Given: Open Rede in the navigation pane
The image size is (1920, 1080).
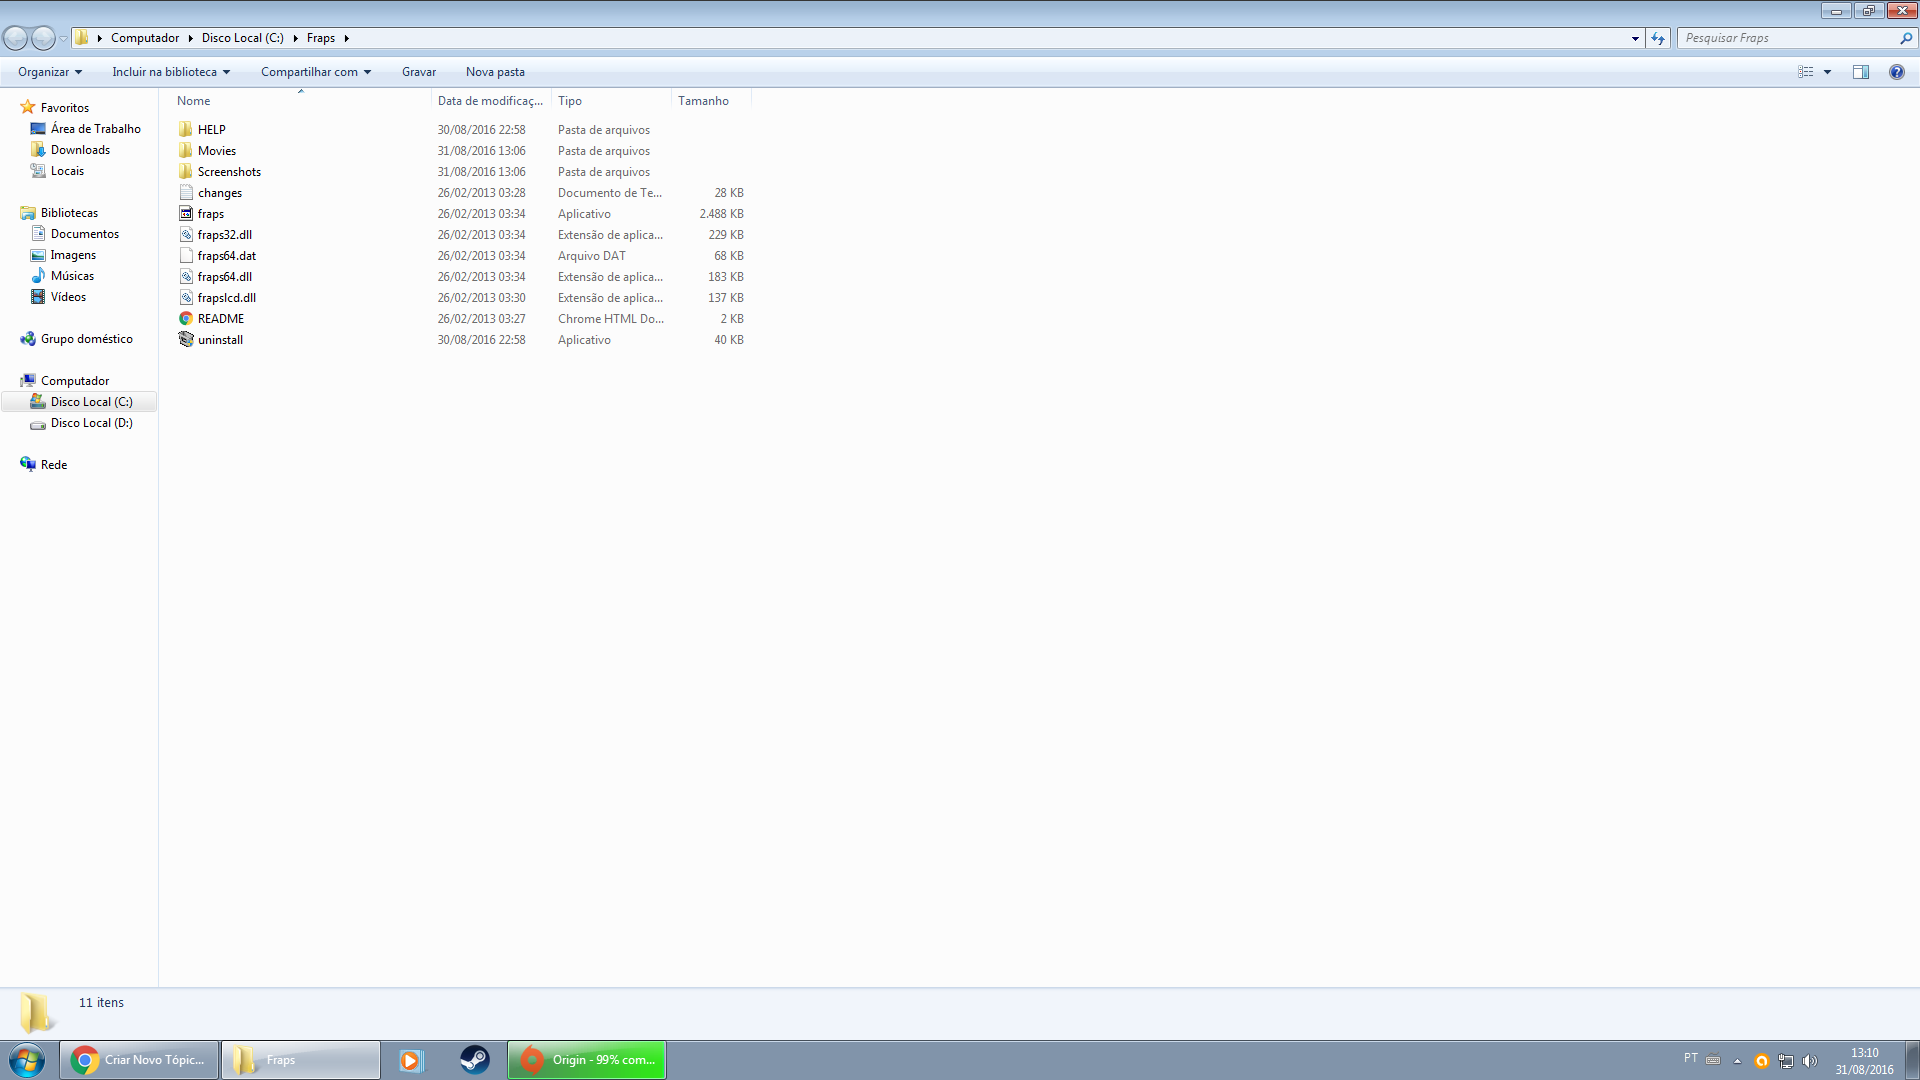Looking at the screenshot, I should (x=54, y=464).
